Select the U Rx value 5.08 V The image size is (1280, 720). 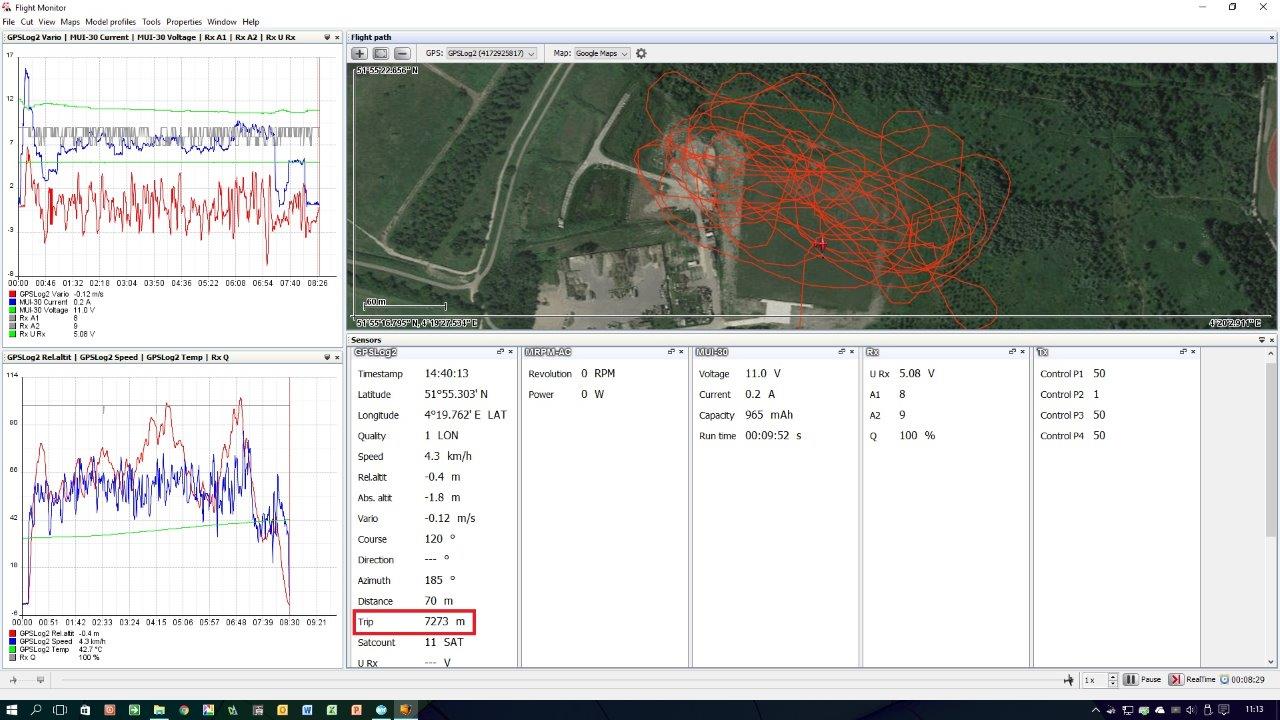click(917, 374)
